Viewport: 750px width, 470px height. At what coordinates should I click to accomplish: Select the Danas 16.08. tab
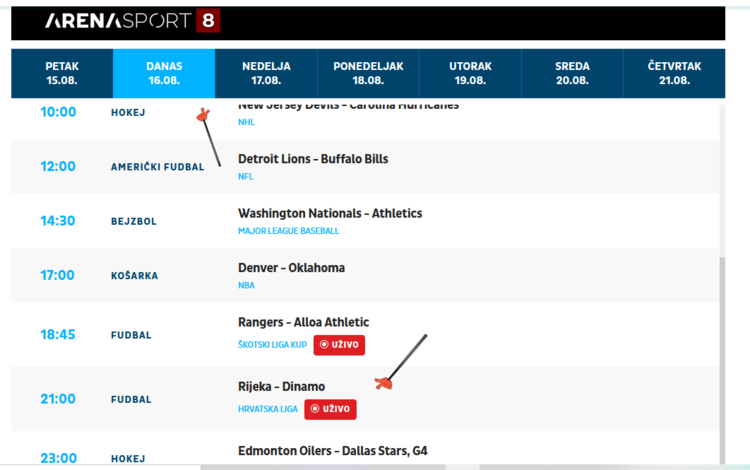[x=164, y=73]
